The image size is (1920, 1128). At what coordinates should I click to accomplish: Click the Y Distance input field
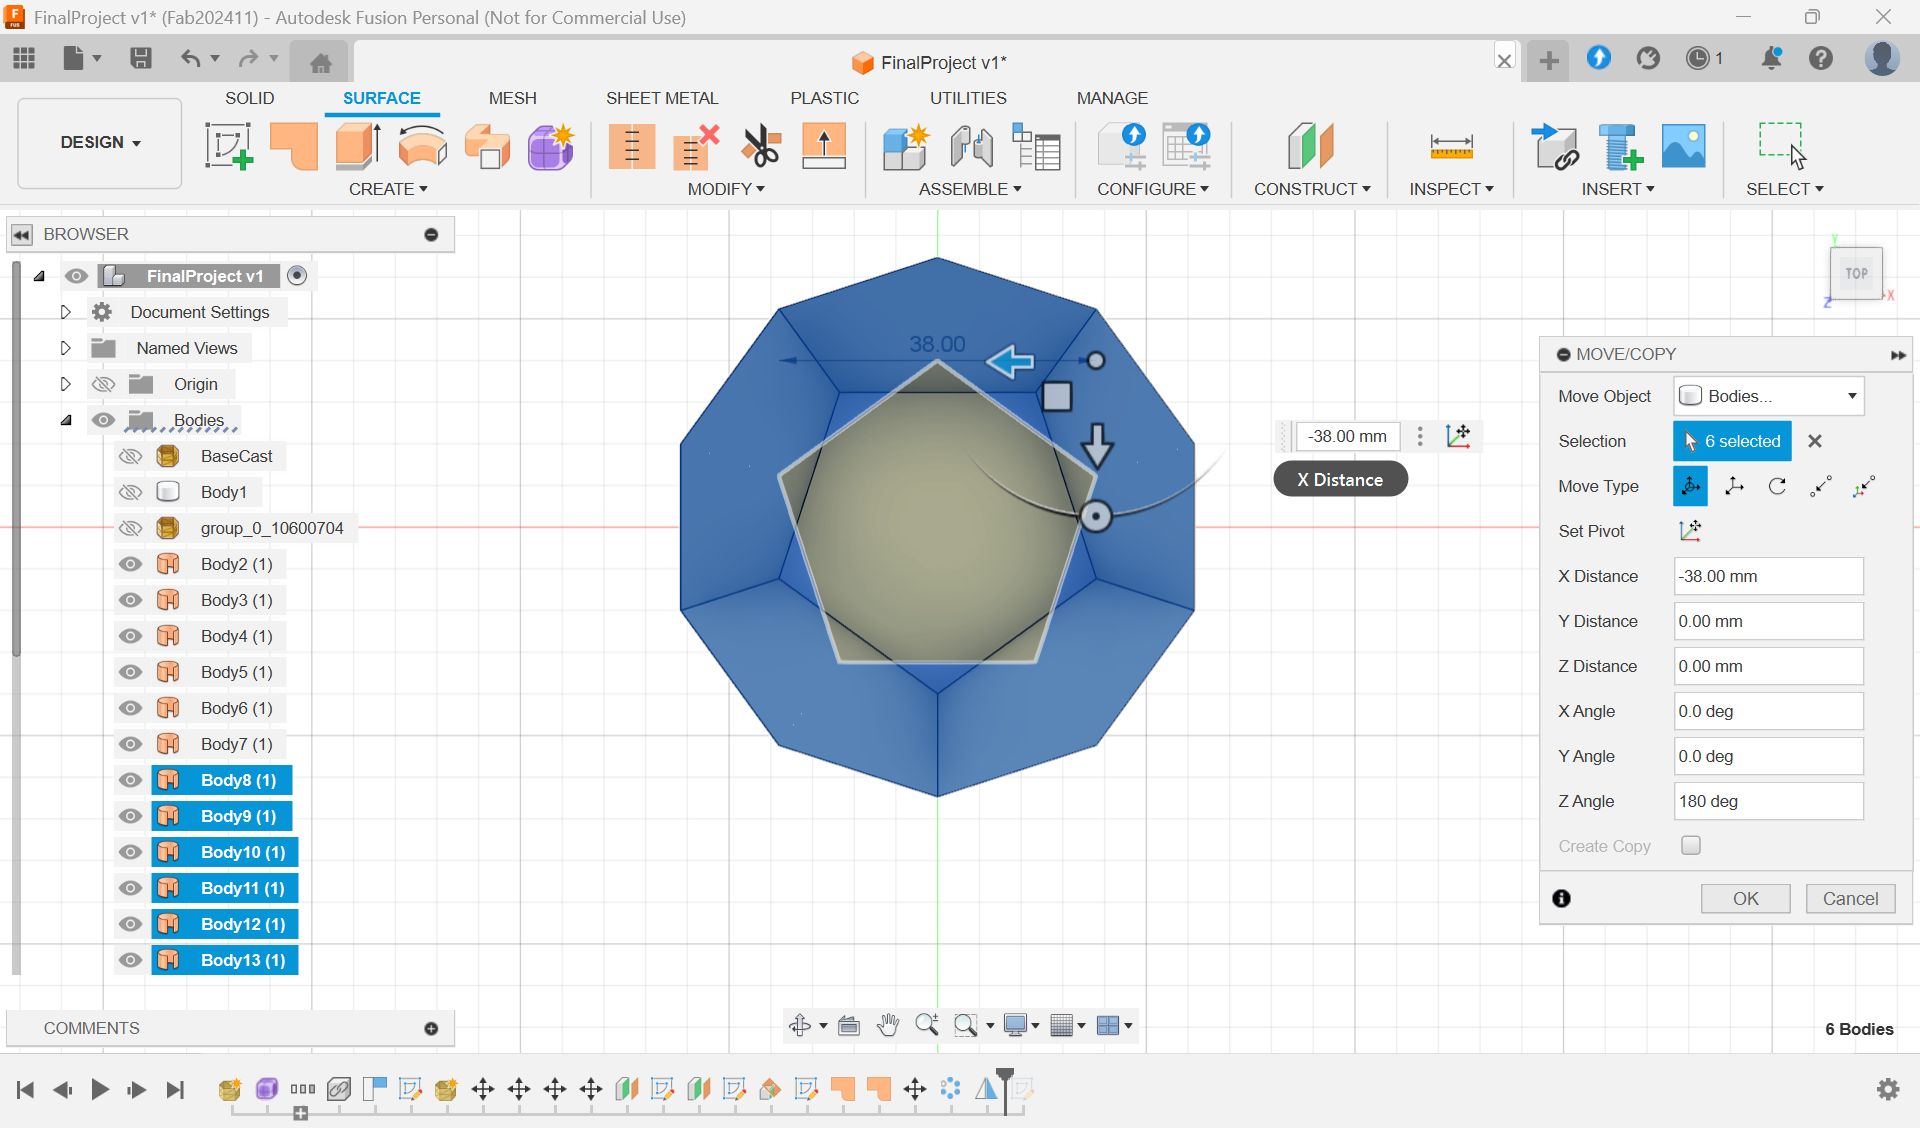point(1768,621)
